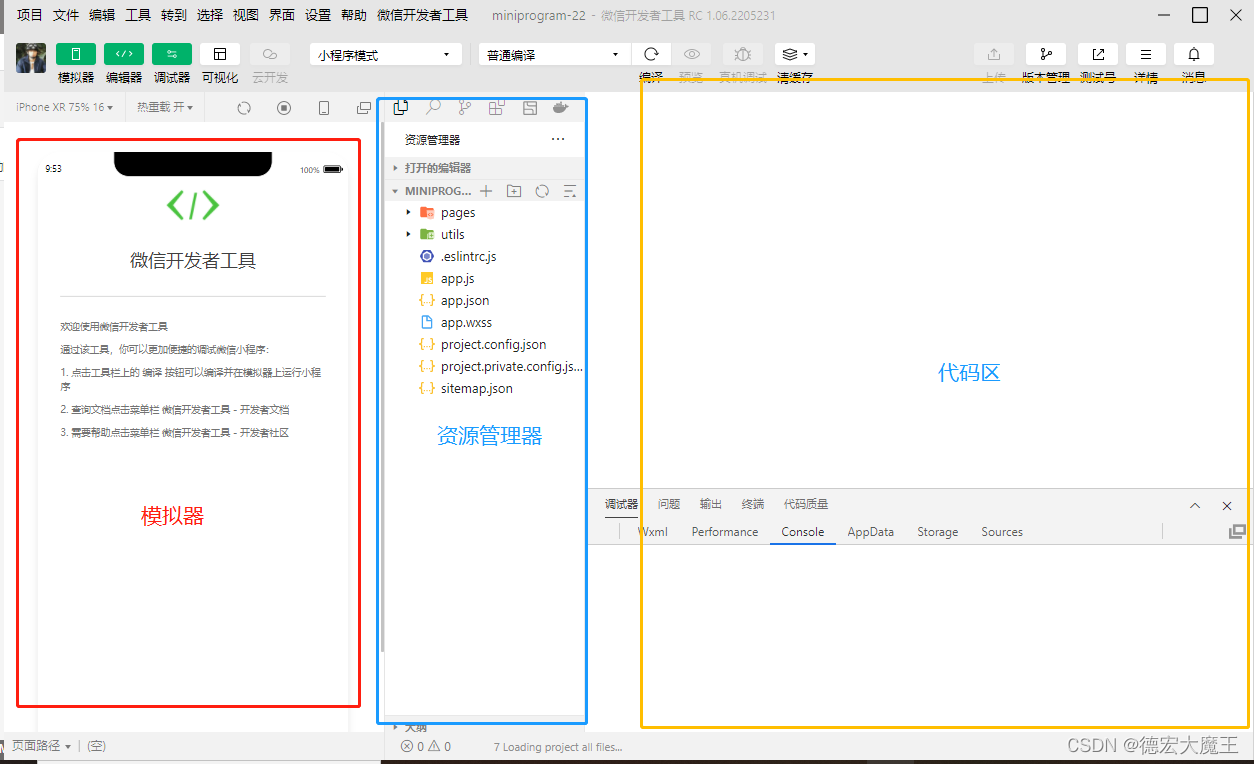This screenshot has width=1254, height=764.
Task: Open the 详情 details panel
Action: tap(1146, 54)
